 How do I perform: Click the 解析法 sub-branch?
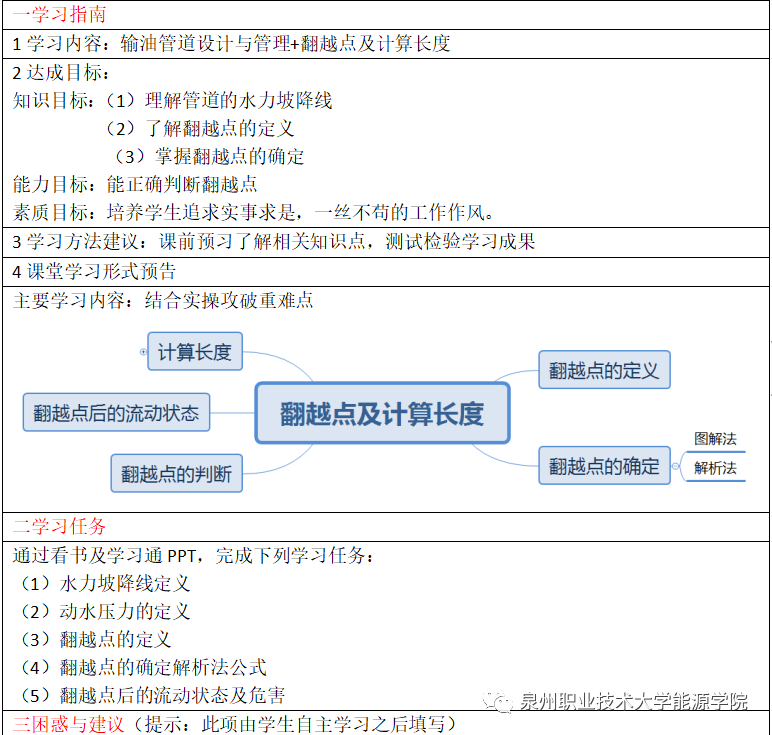point(715,468)
